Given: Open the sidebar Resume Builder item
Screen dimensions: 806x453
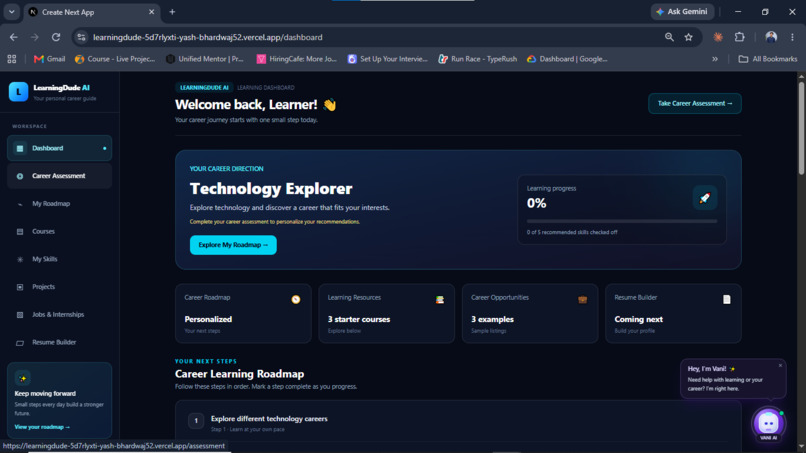Looking at the screenshot, I should (59, 342).
